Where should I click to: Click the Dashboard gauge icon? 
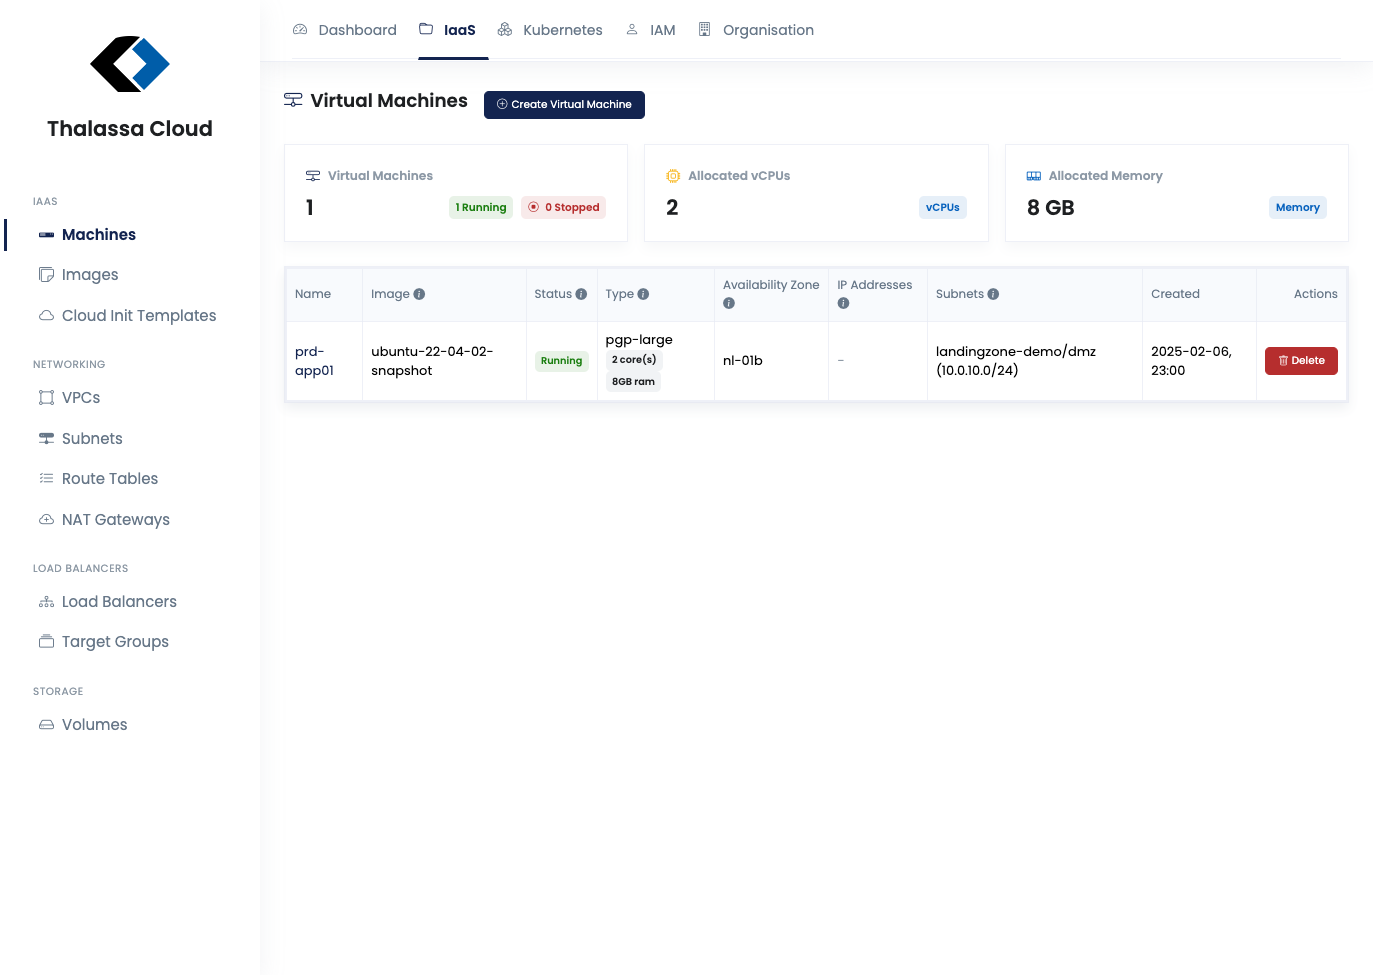tap(300, 30)
